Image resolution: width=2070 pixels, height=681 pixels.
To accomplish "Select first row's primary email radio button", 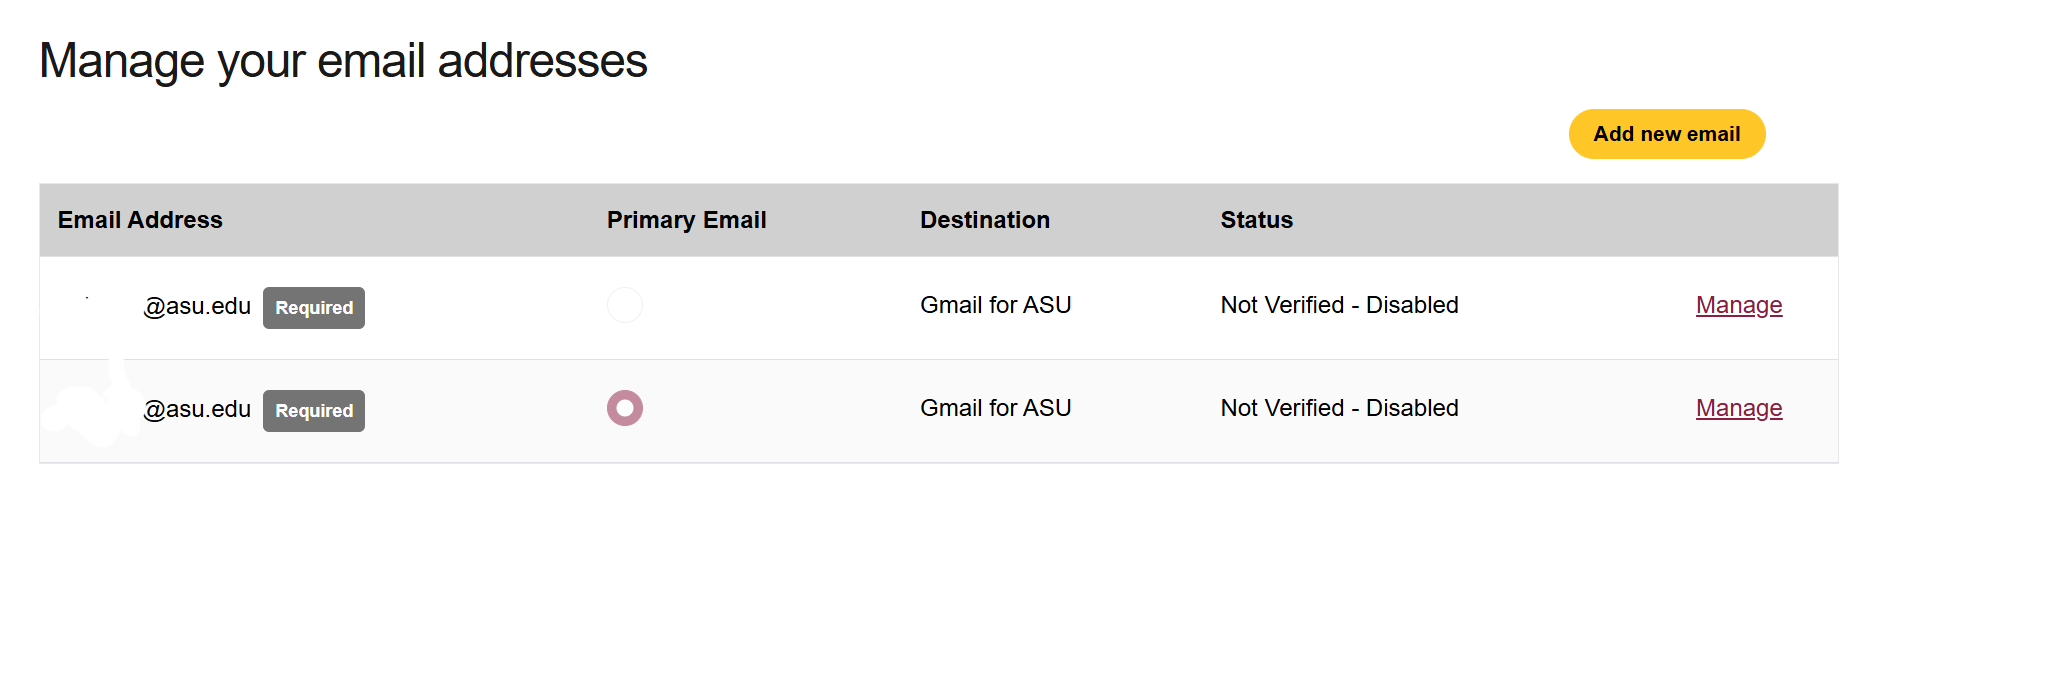I will pos(625,305).
